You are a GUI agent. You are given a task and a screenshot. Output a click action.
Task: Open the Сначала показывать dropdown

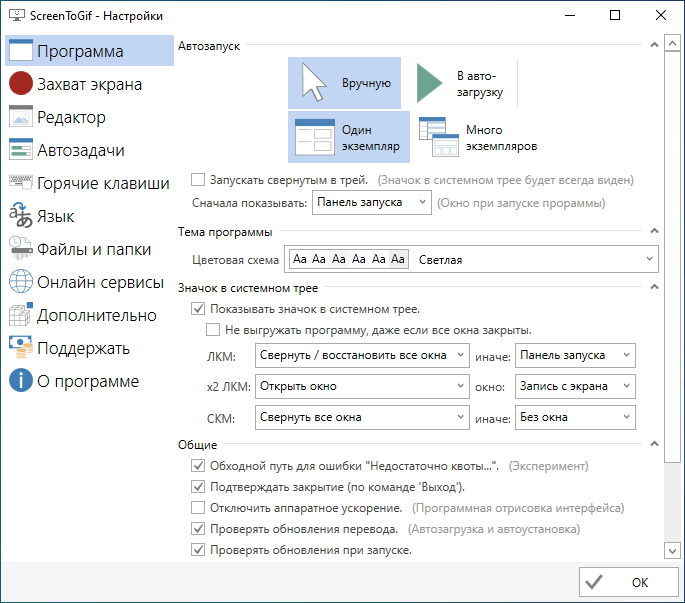371,203
